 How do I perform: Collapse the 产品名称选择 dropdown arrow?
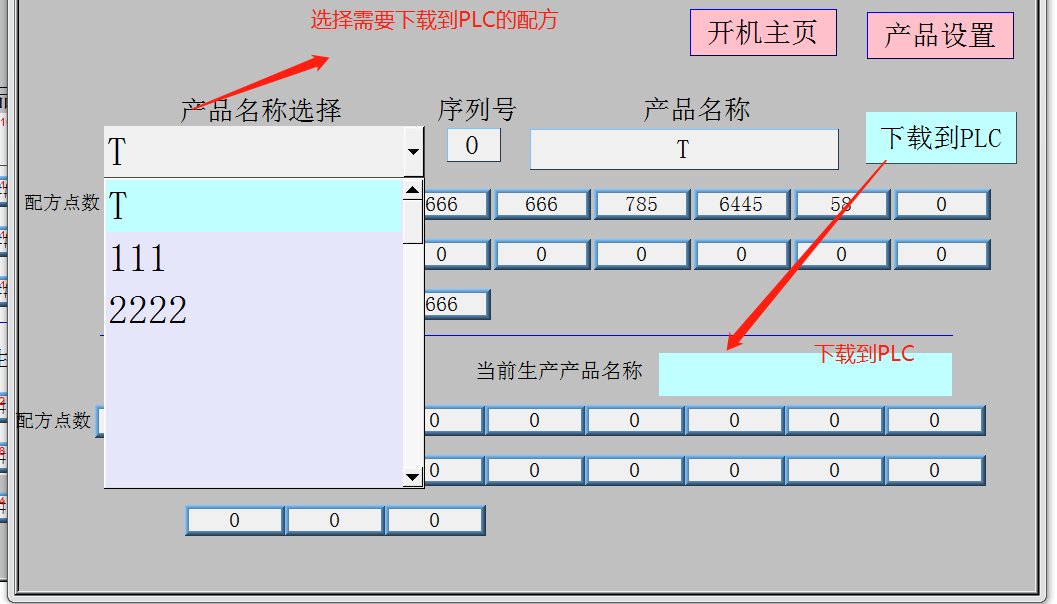tap(413, 152)
